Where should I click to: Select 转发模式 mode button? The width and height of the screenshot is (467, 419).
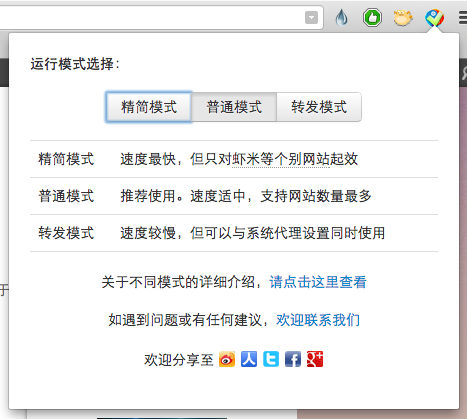(x=319, y=107)
